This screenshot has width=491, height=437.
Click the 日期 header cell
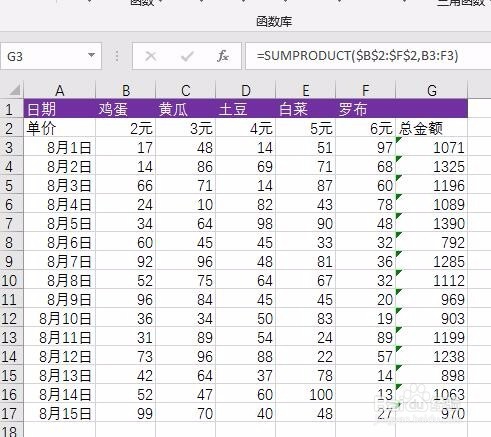60,109
